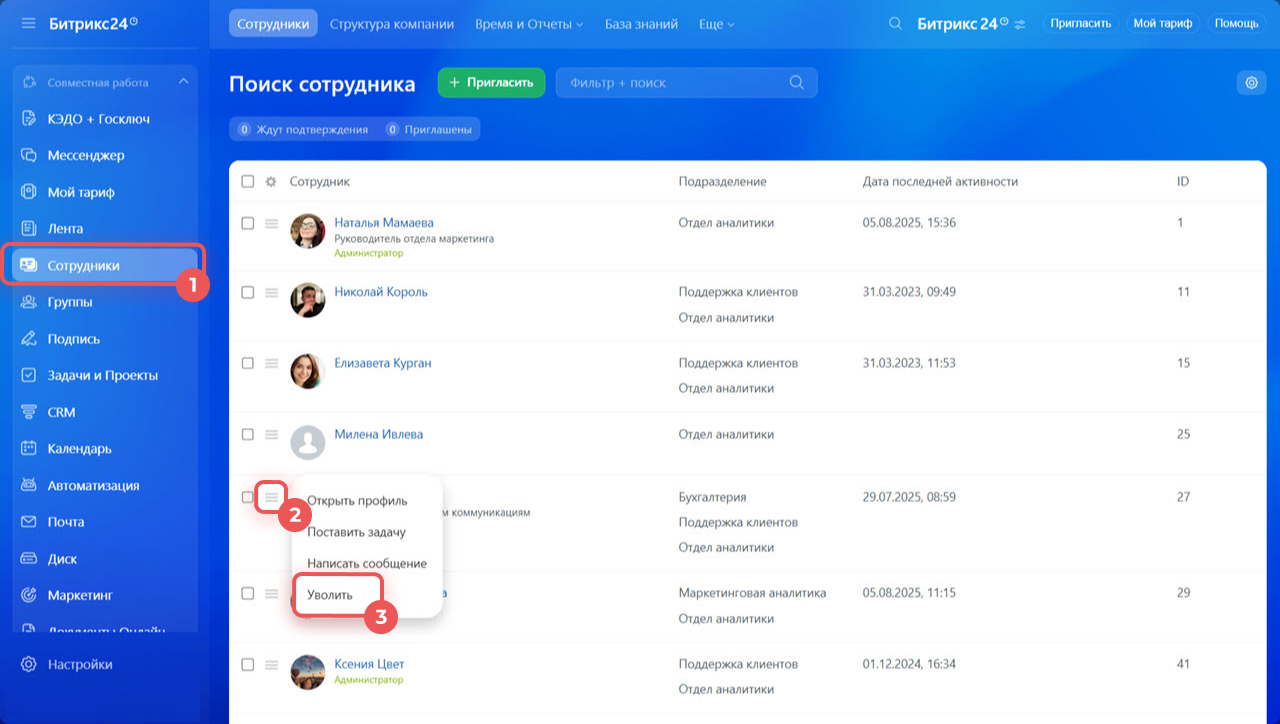Open Наталья Мамаева profile link
The image size is (1280, 724).
(384, 223)
